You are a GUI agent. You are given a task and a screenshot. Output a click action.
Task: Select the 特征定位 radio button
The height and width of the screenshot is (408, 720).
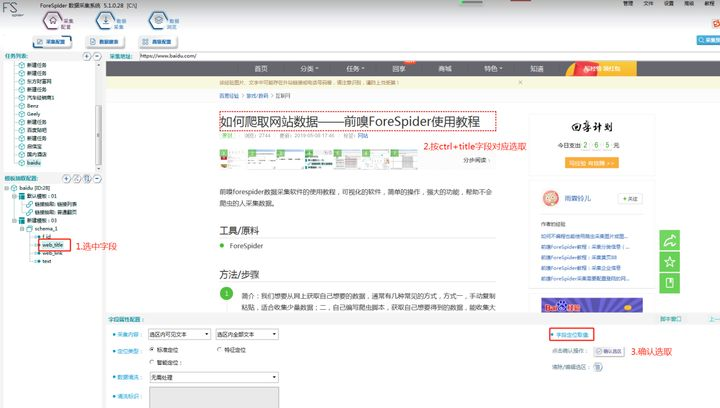(219, 351)
